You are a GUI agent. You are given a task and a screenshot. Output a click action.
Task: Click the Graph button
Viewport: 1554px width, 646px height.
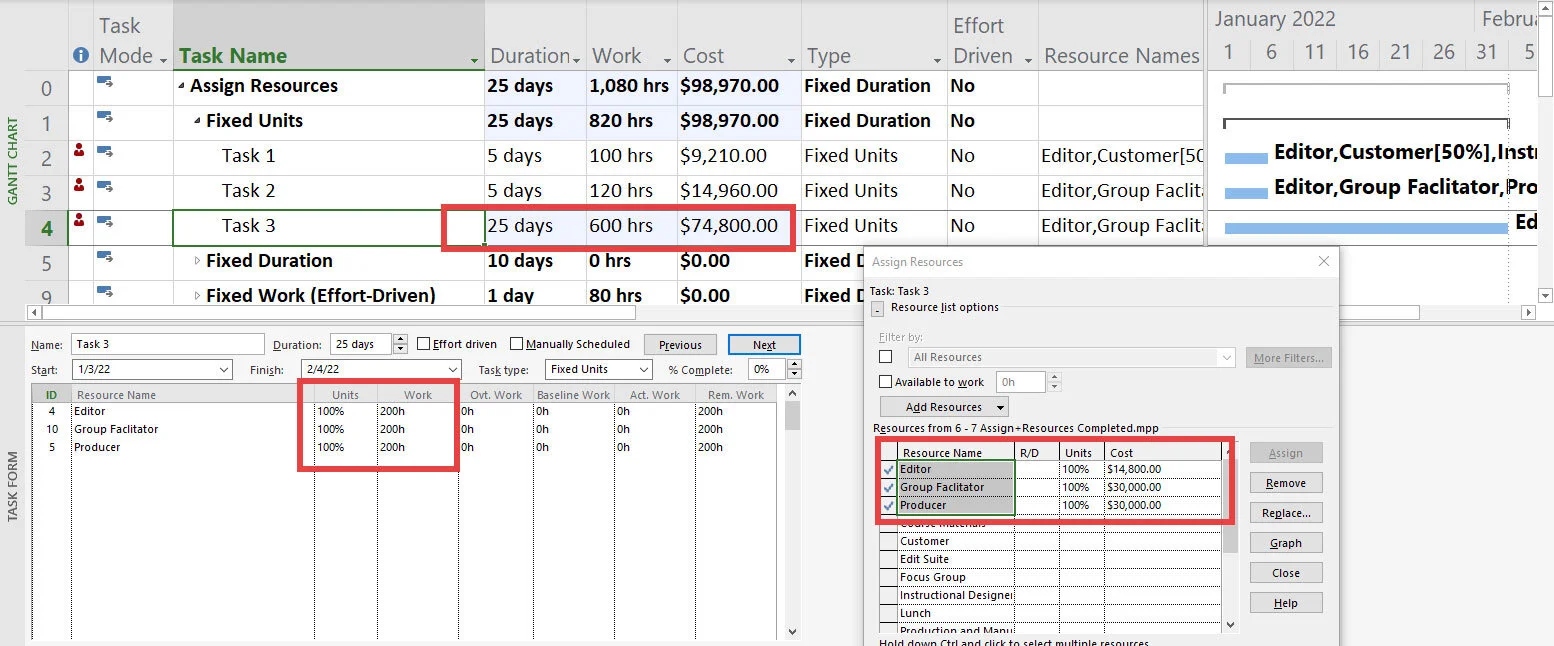pyautogui.click(x=1286, y=543)
